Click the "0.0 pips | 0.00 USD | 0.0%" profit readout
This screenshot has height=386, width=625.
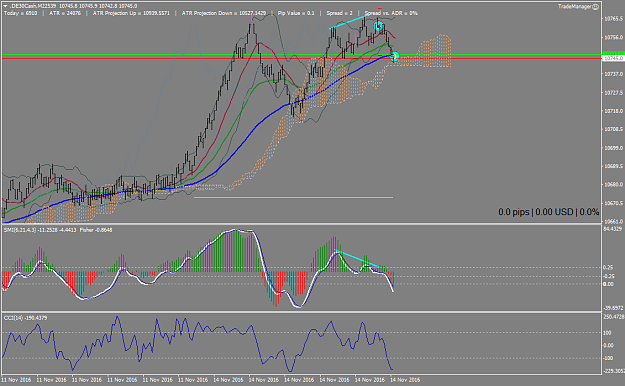tap(548, 212)
